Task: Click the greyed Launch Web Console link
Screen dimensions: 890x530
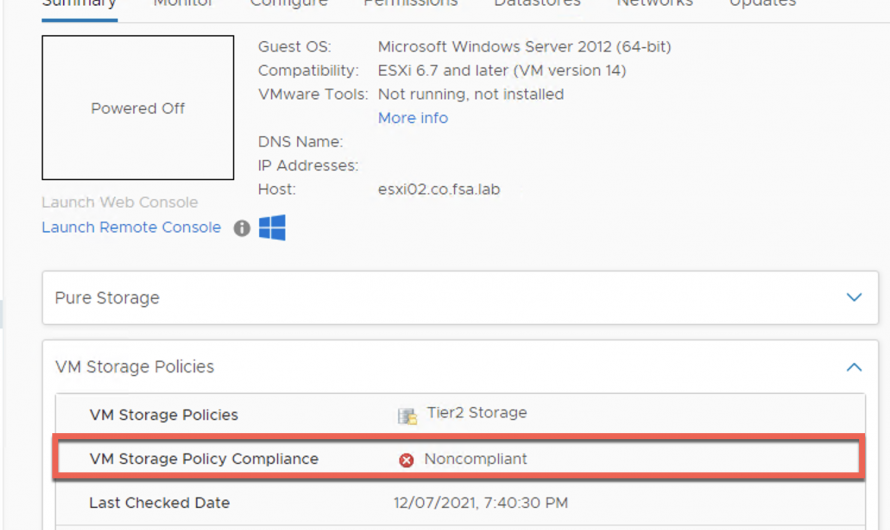Action: pyautogui.click(x=120, y=202)
